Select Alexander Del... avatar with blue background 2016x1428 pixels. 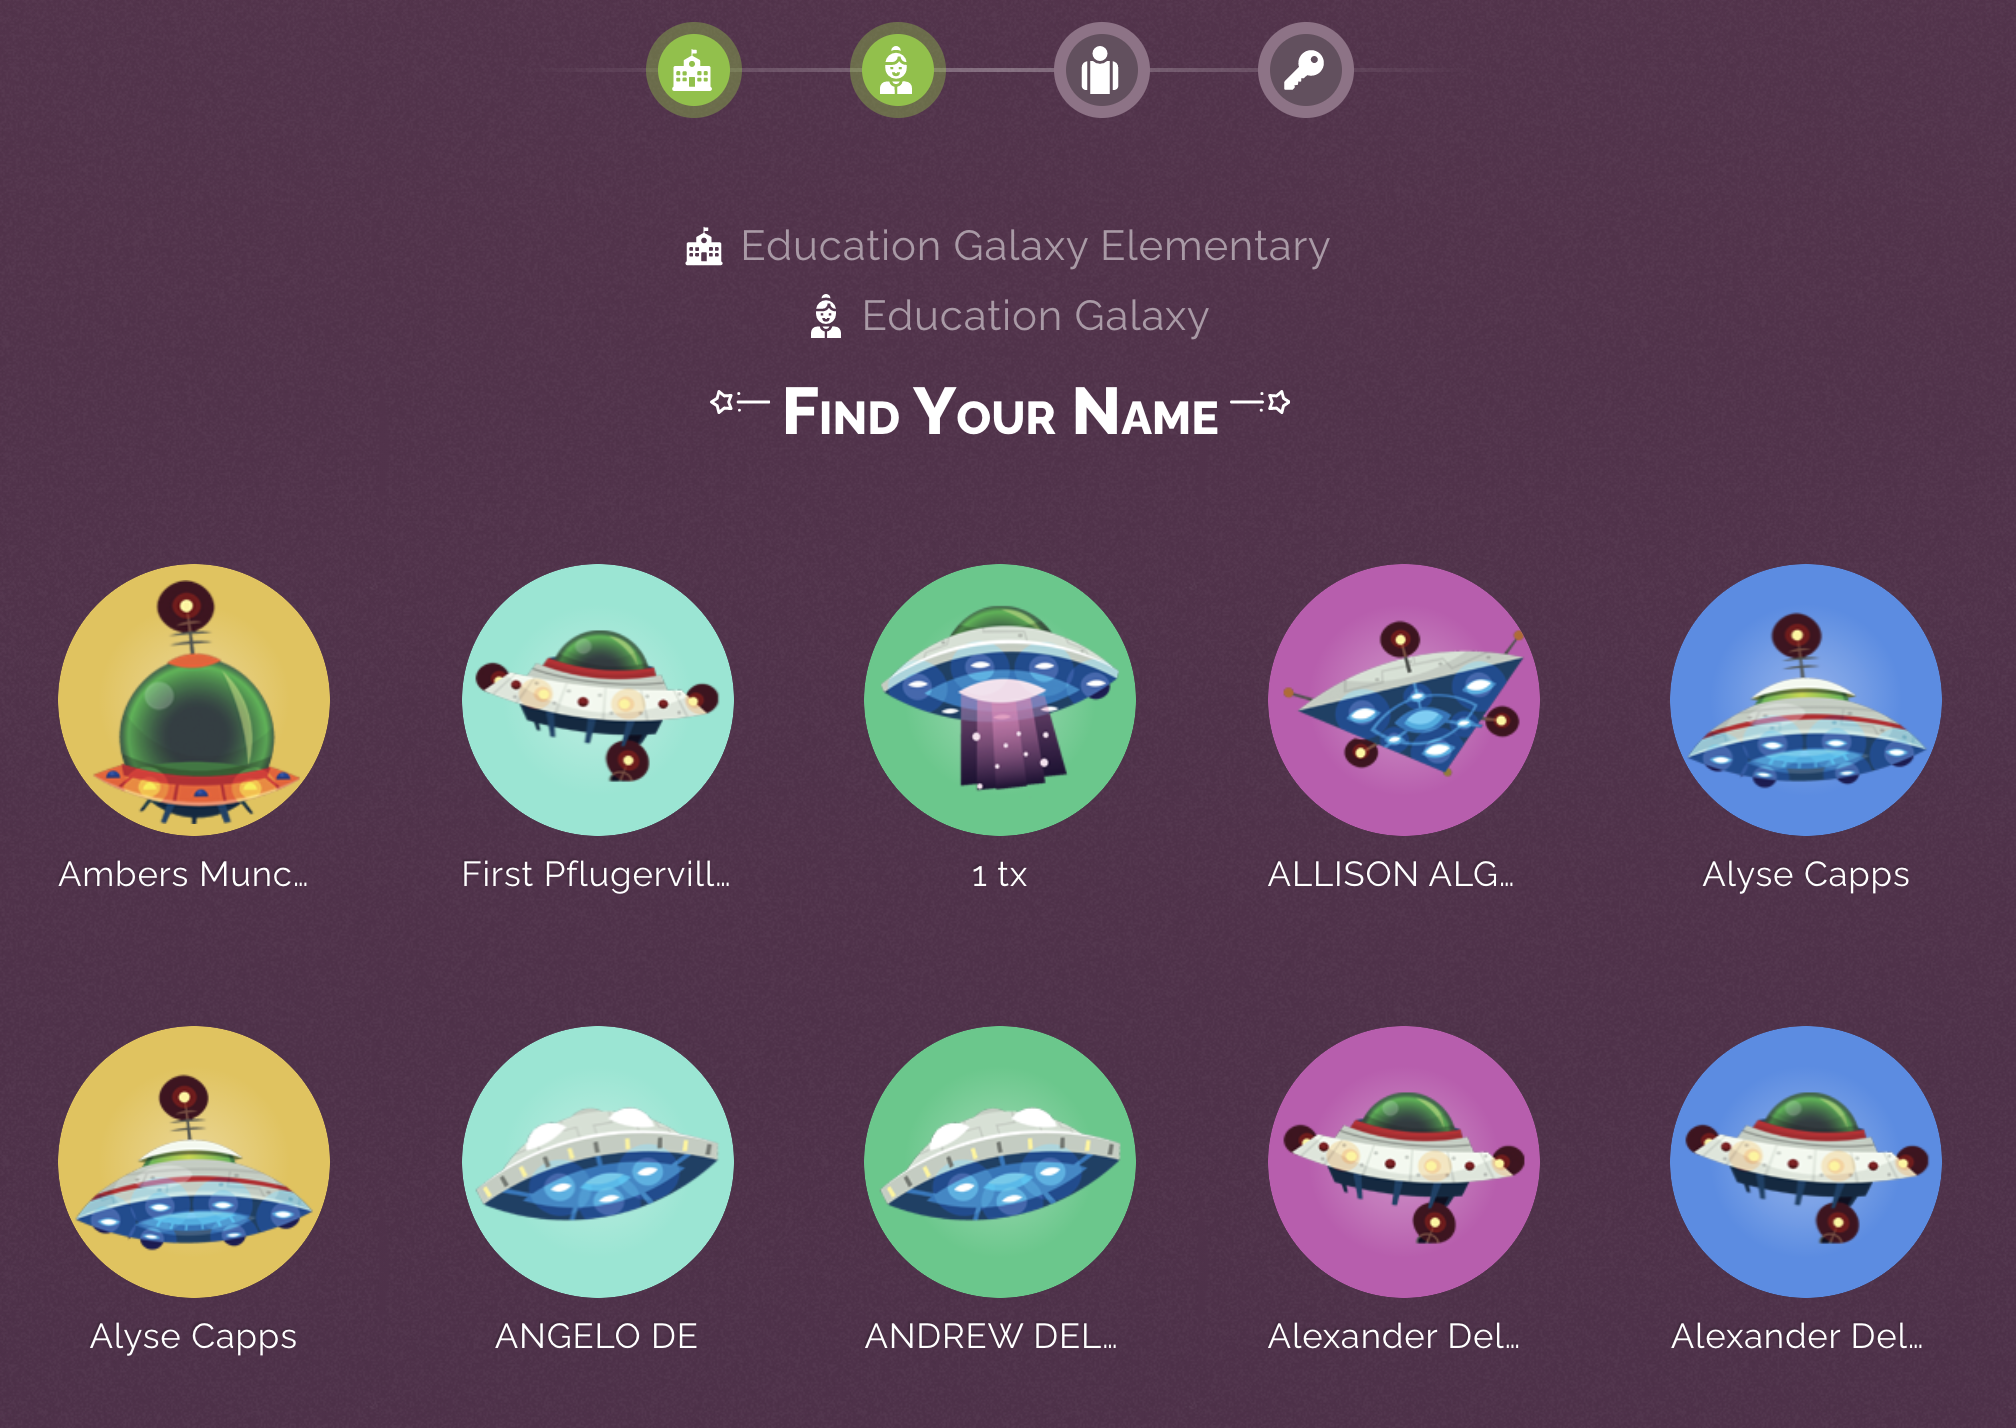1806,1162
